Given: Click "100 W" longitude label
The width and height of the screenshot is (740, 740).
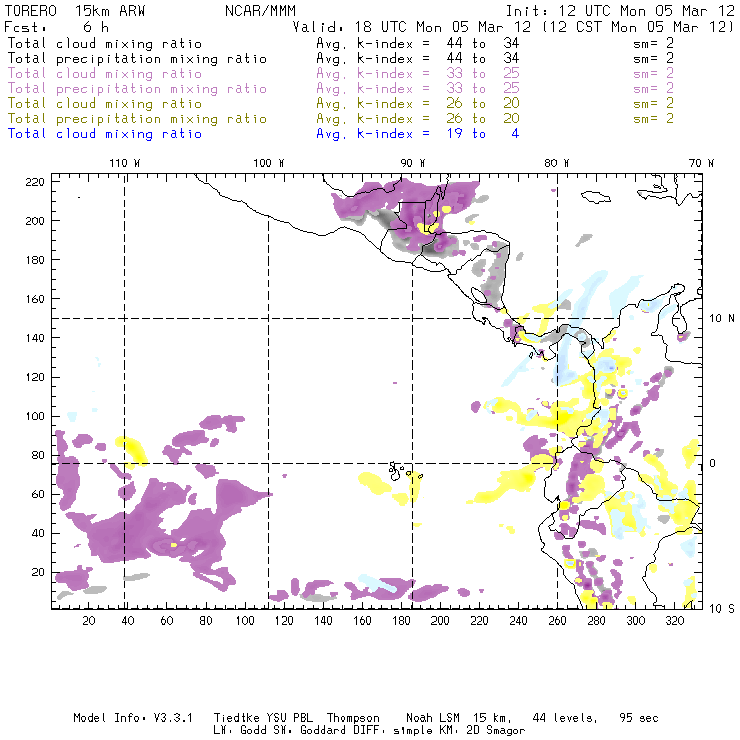Looking at the screenshot, I should (269, 163).
